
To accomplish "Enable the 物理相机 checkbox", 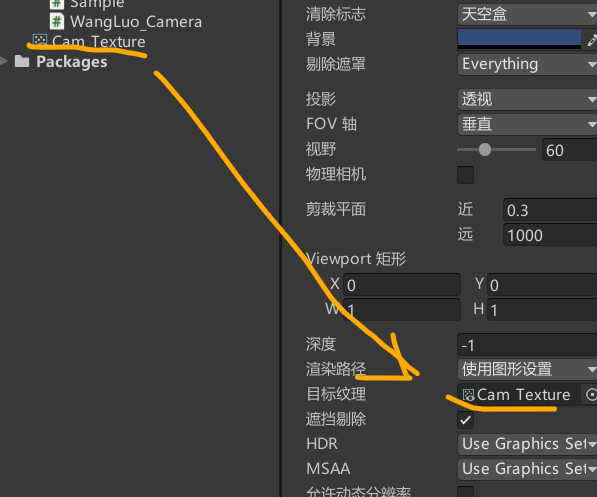I will pos(465,175).
